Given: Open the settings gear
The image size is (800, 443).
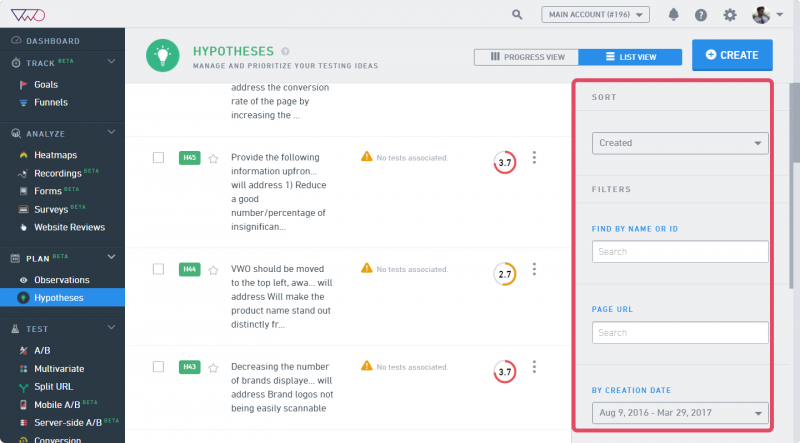Looking at the screenshot, I should pos(730,15).
